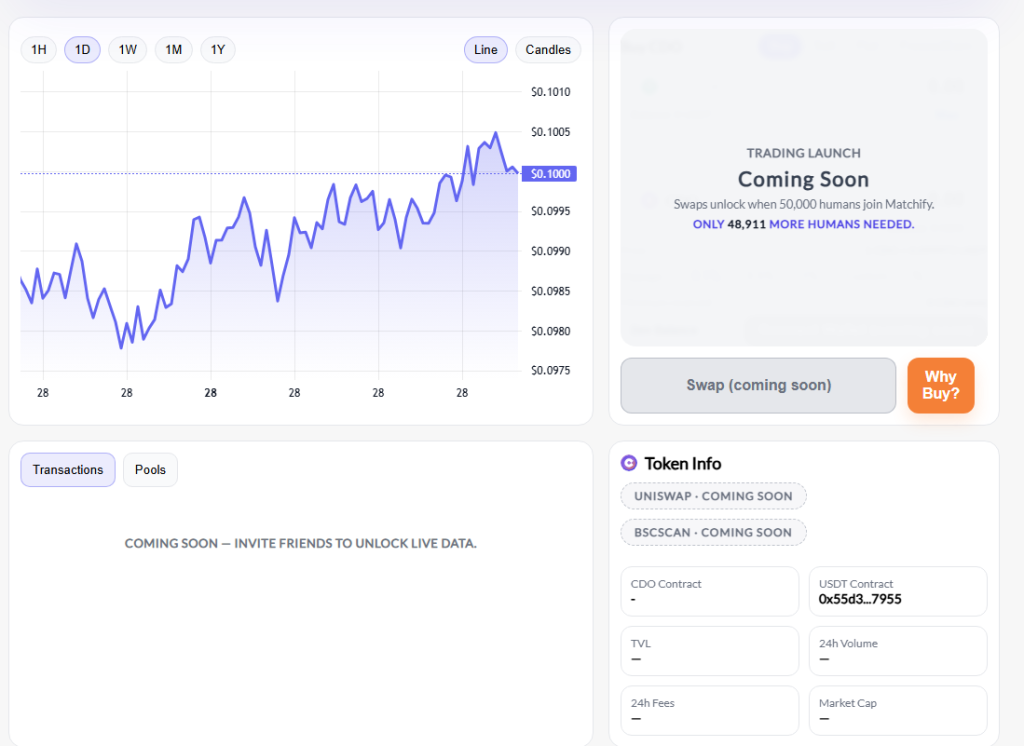Click the USDT Contract address 0x55d3...7955
The height and width of the screenshot is (746, 1024).
(x=860, y=600)
